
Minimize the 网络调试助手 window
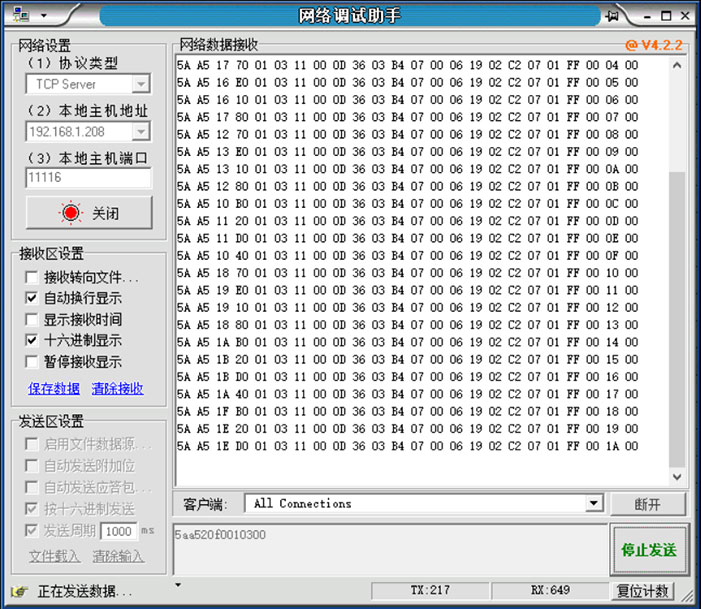point(647,16)
